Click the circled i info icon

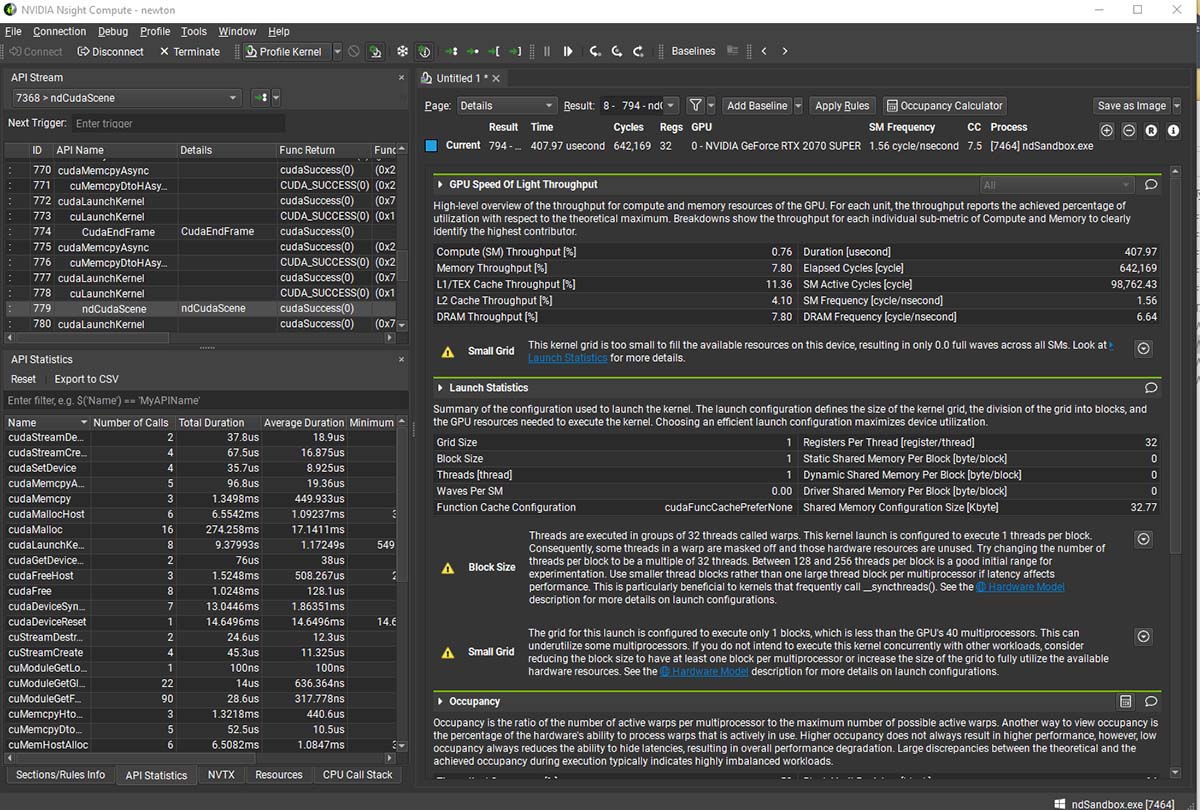pos(1173,130)
